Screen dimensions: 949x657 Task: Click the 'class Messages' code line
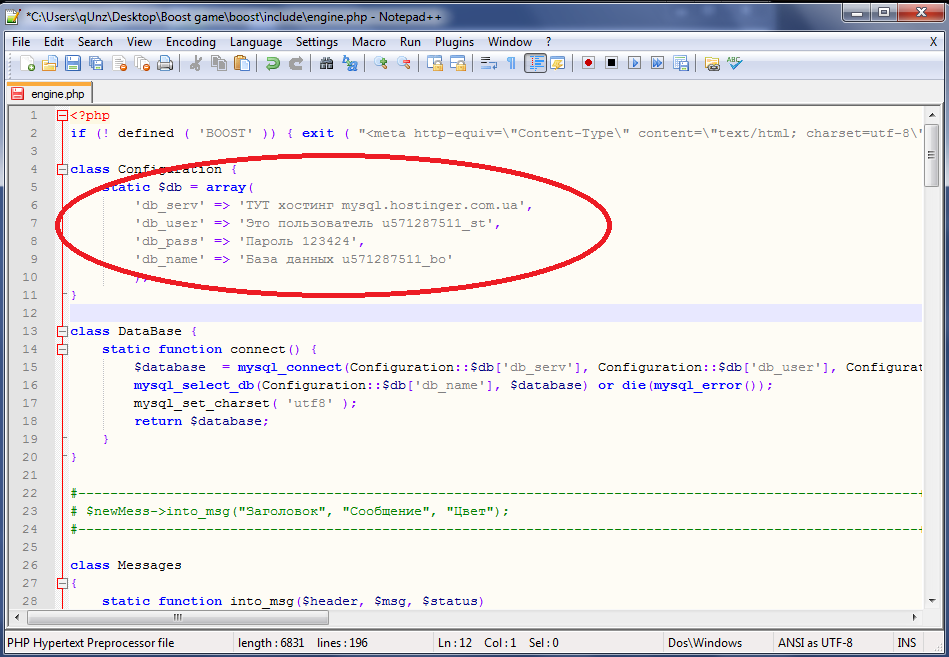tap(126, 565)
